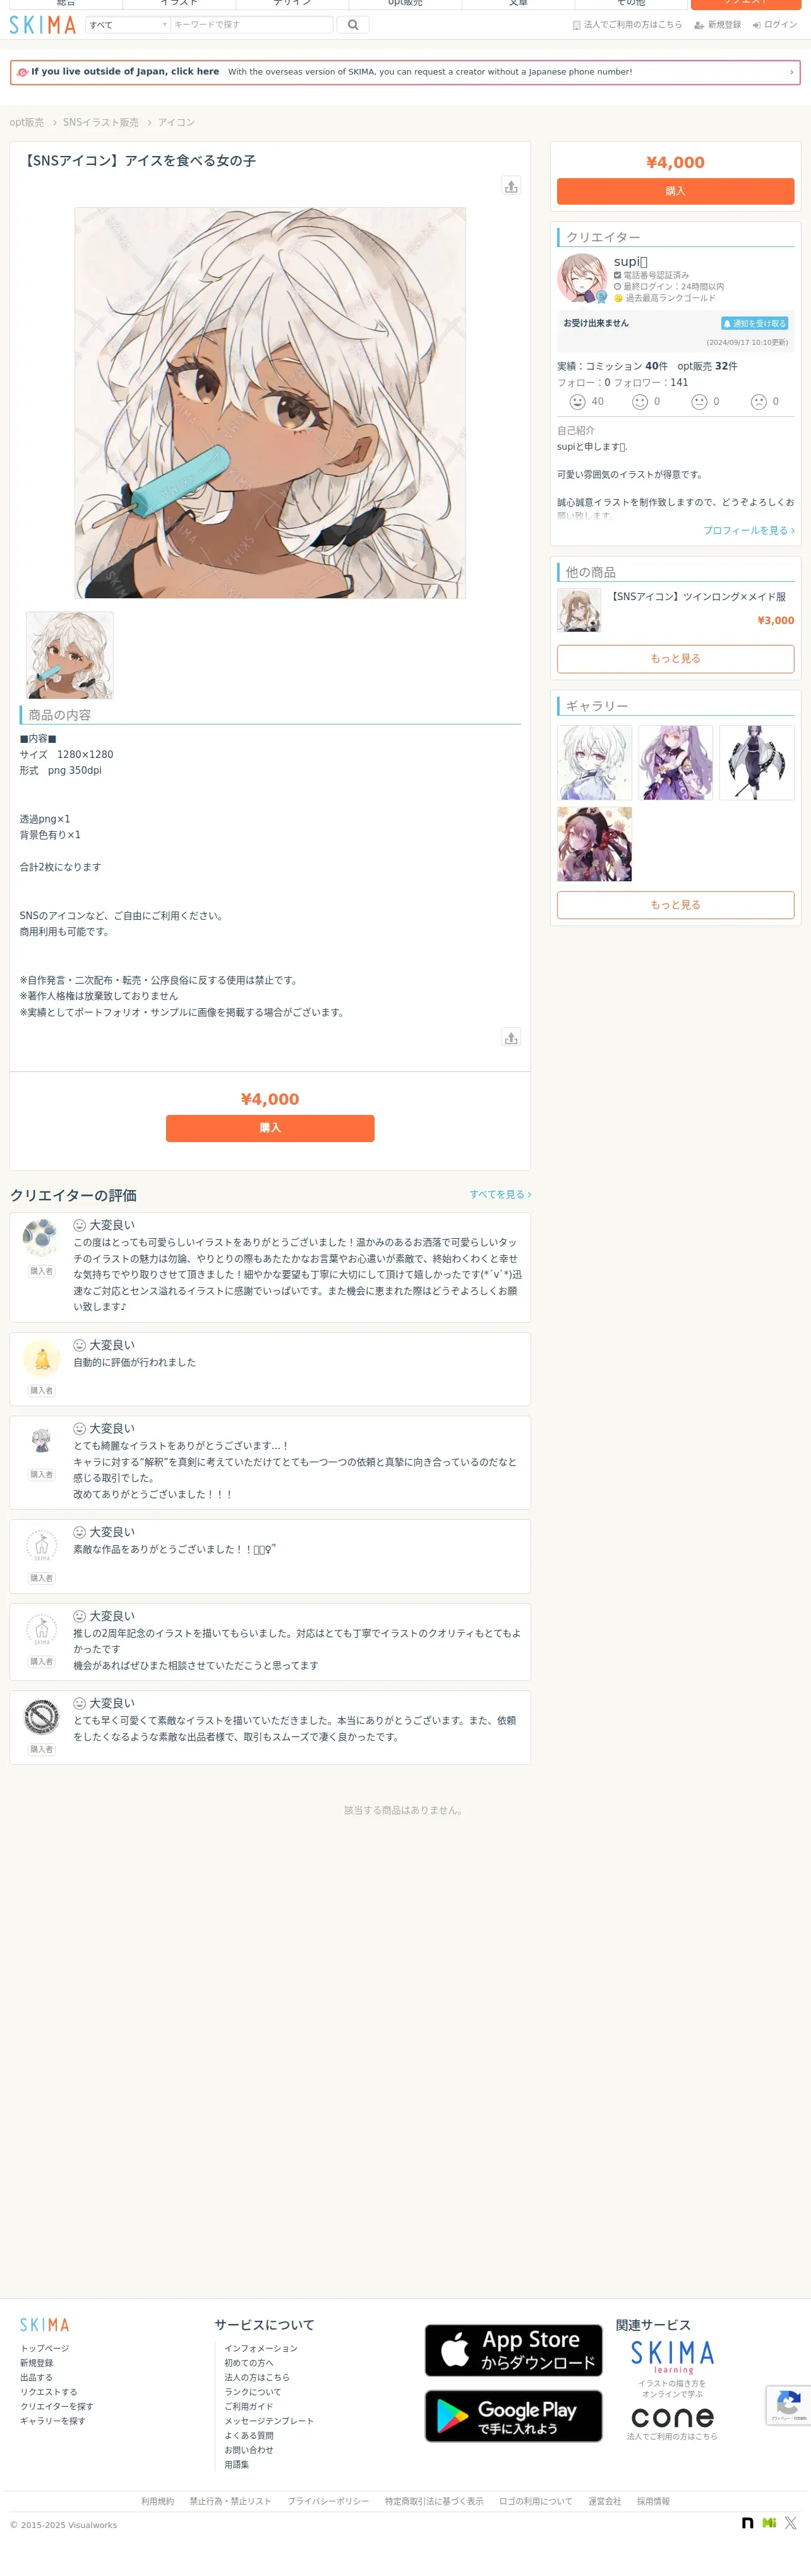Click Google Play download badge
The height and width of the screenshot is (2576, 811).
(514, 2416)
